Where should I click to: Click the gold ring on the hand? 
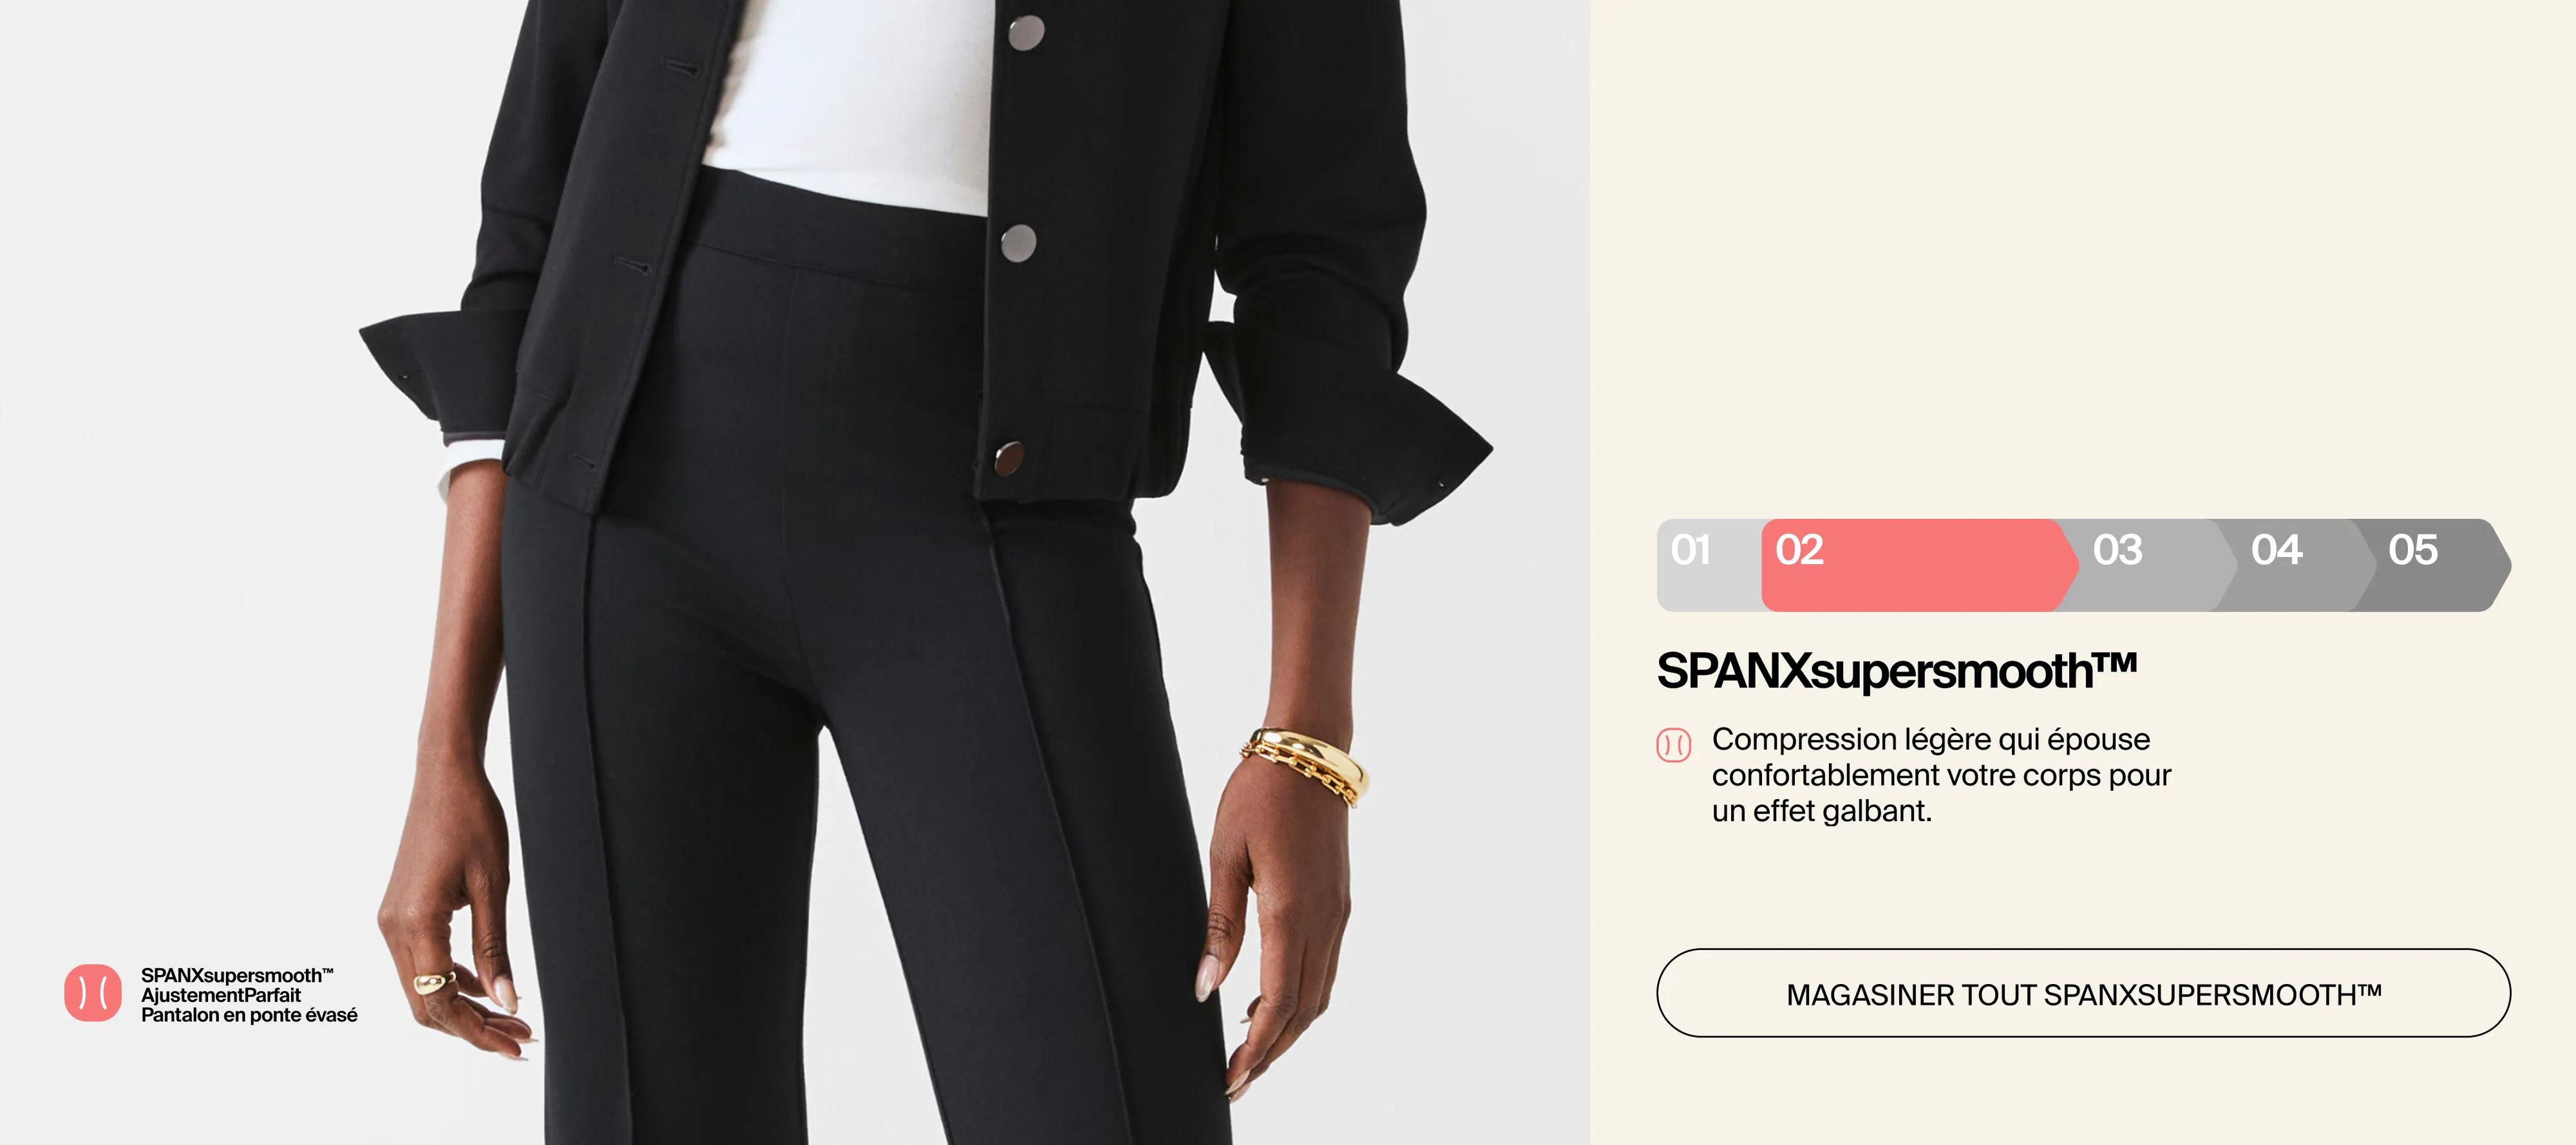click(434, 983)
